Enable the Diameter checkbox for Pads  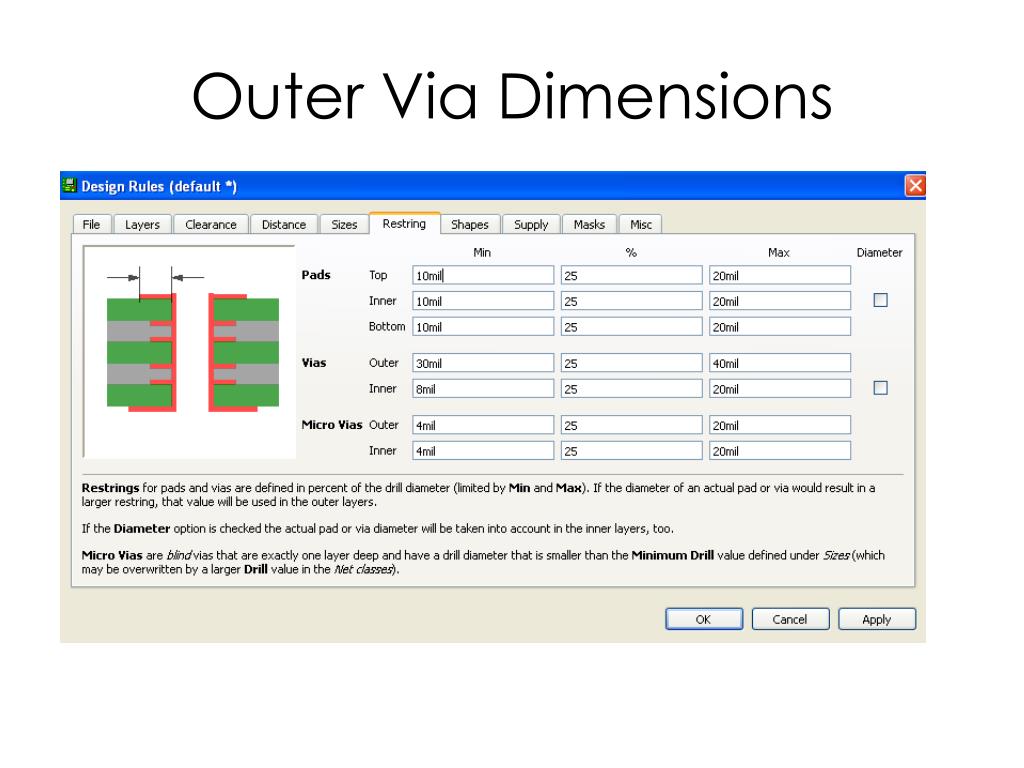pos(880,301)
